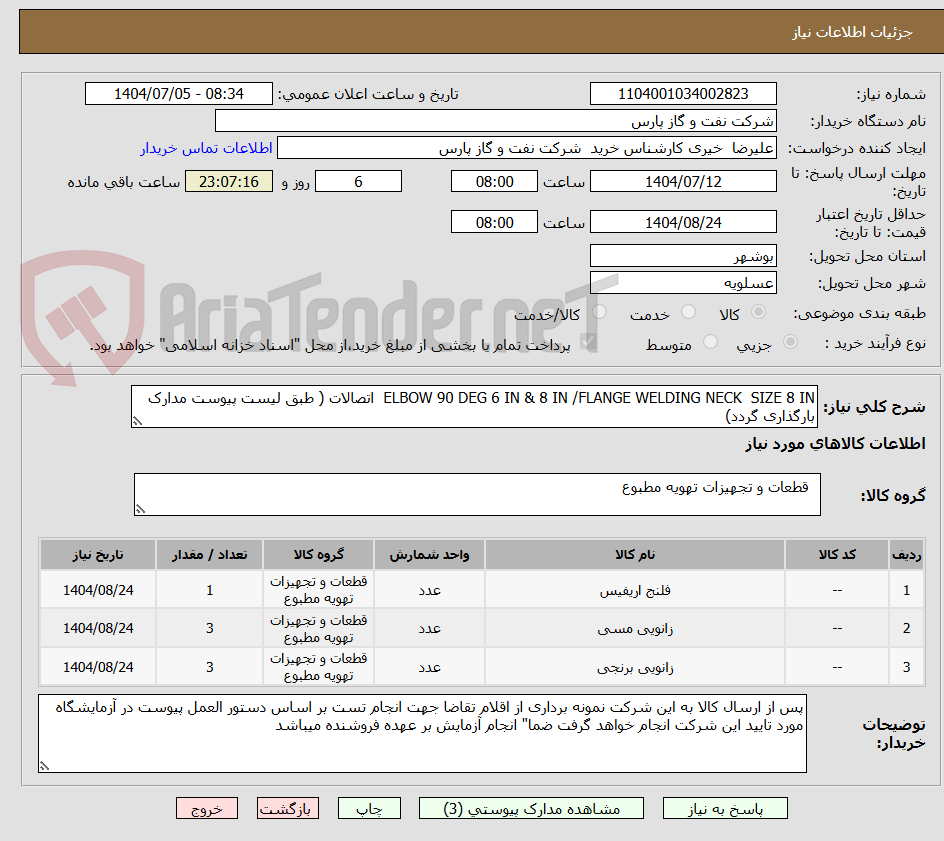944x841 pixels.
Task: Select the متوسط purchase type radio
Action: (710, 341)
